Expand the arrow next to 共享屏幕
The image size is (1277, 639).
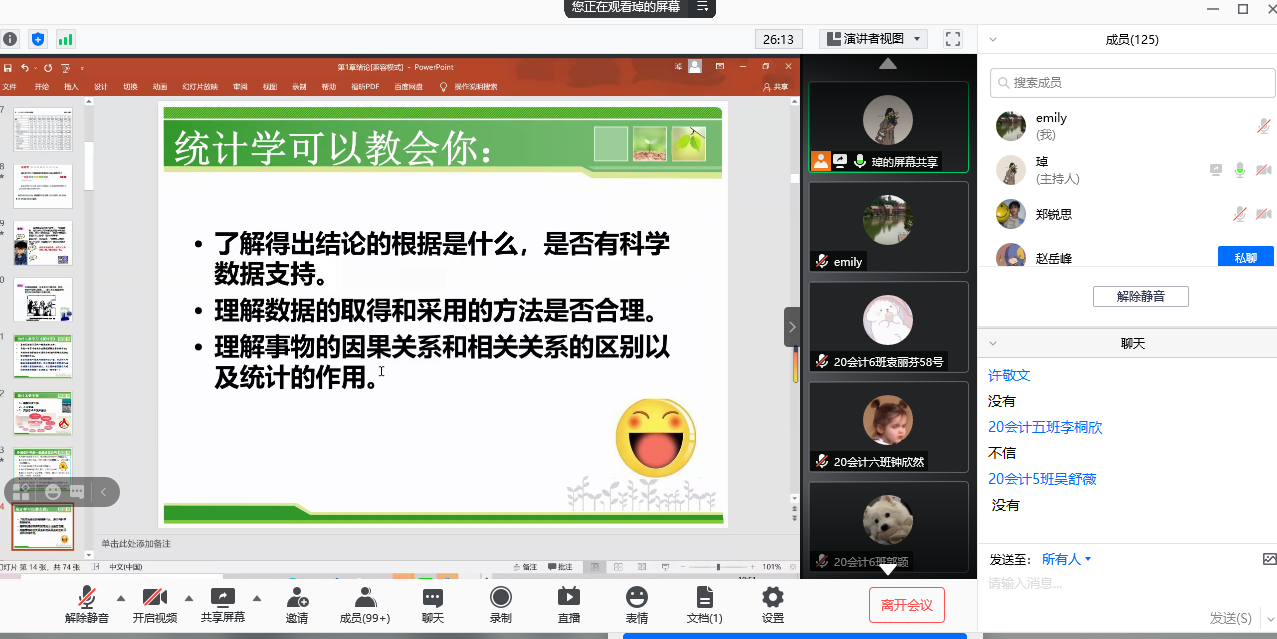(x=256, y=598)
